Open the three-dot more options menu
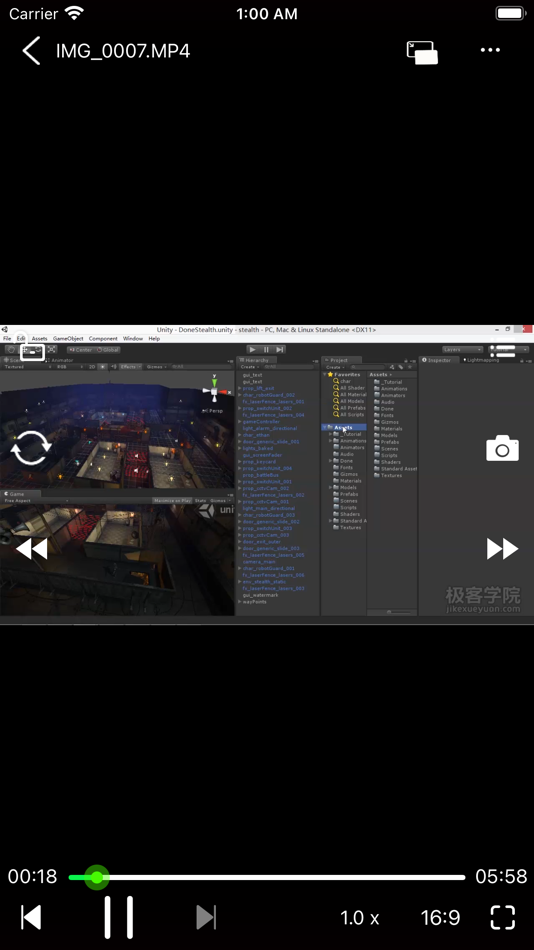The width and height of the screenshot is (534, 950). pos(490,50)
